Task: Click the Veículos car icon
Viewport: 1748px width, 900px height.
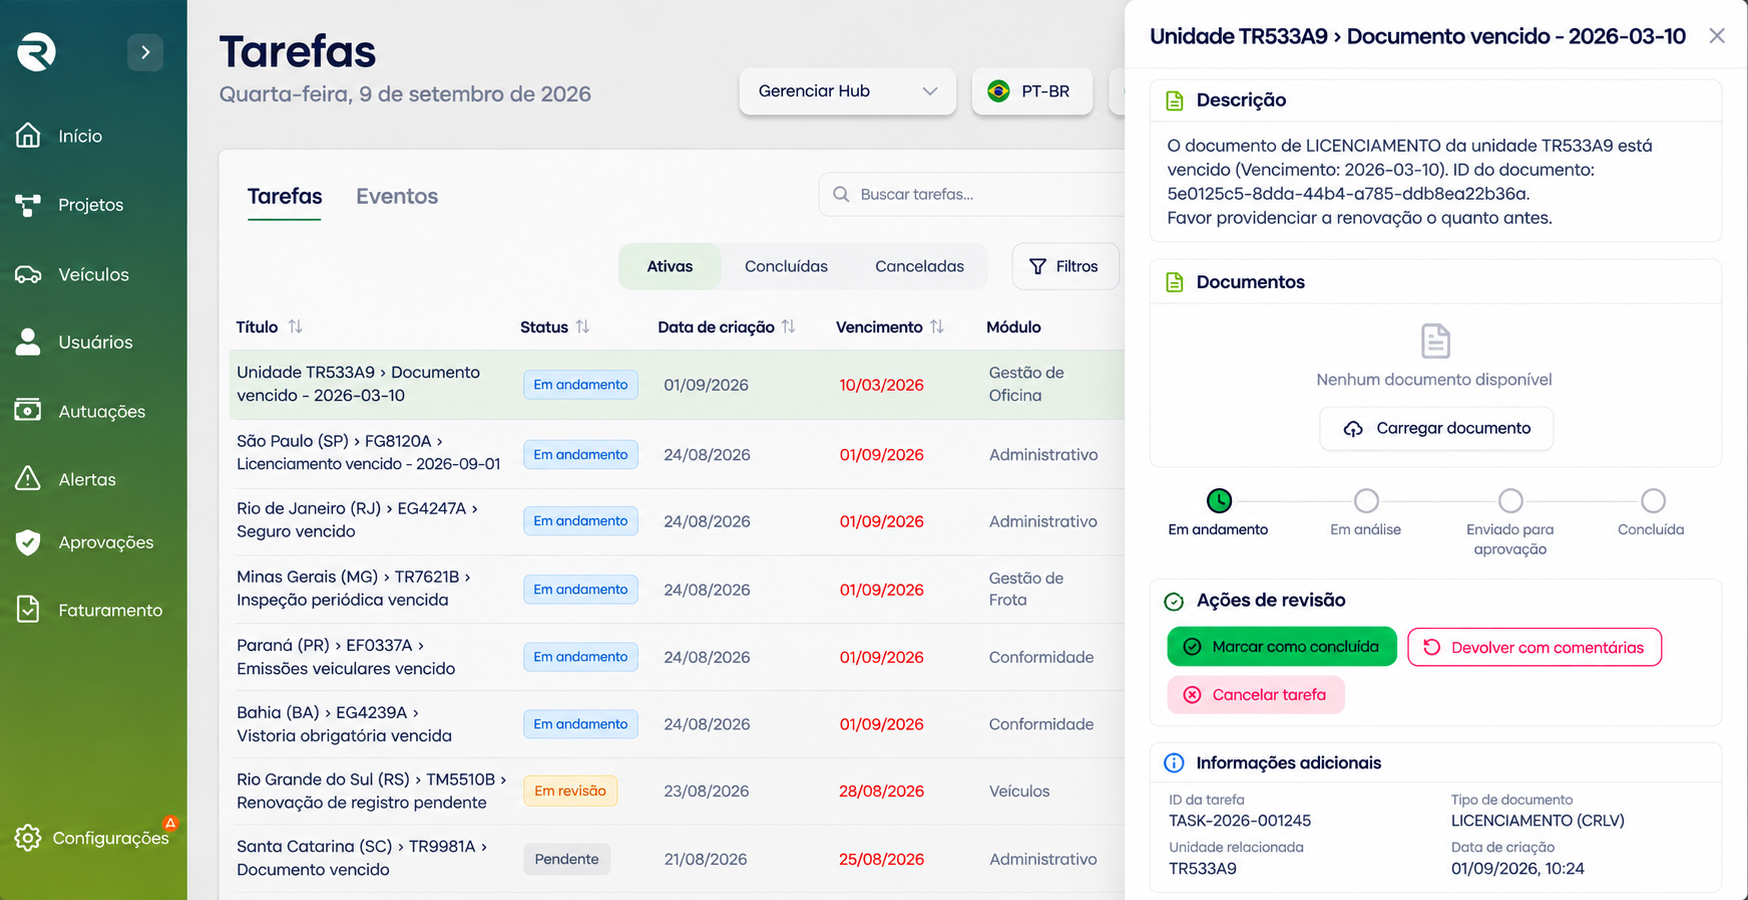Action: tap(28, 274)
